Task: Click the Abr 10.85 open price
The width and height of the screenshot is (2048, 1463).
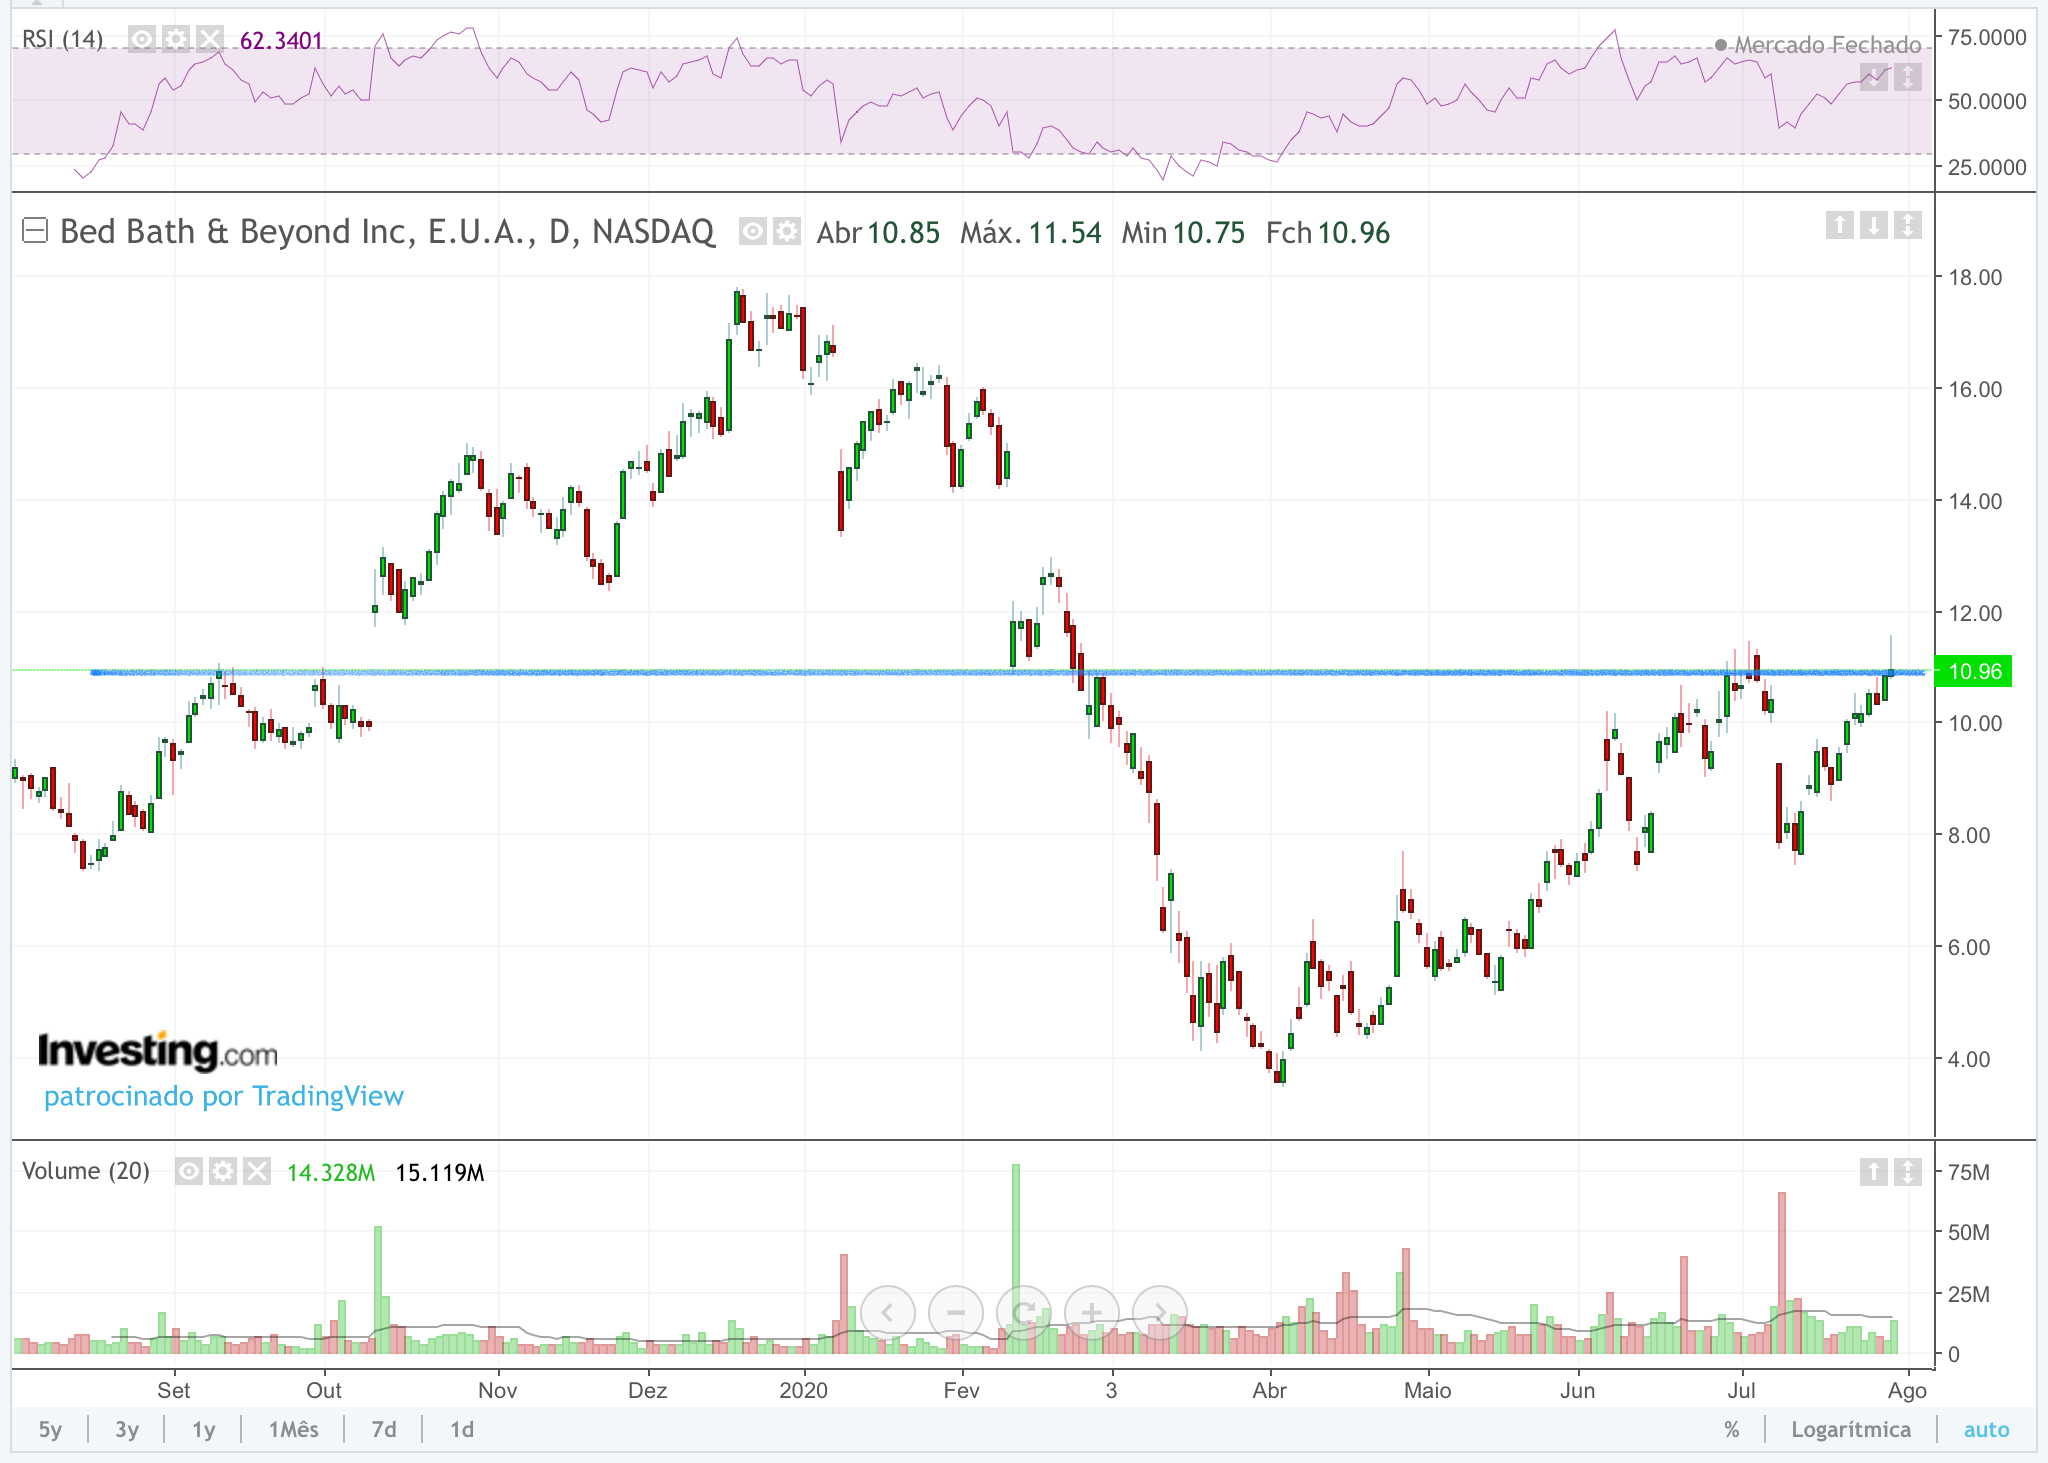Action: coord(878,233)
